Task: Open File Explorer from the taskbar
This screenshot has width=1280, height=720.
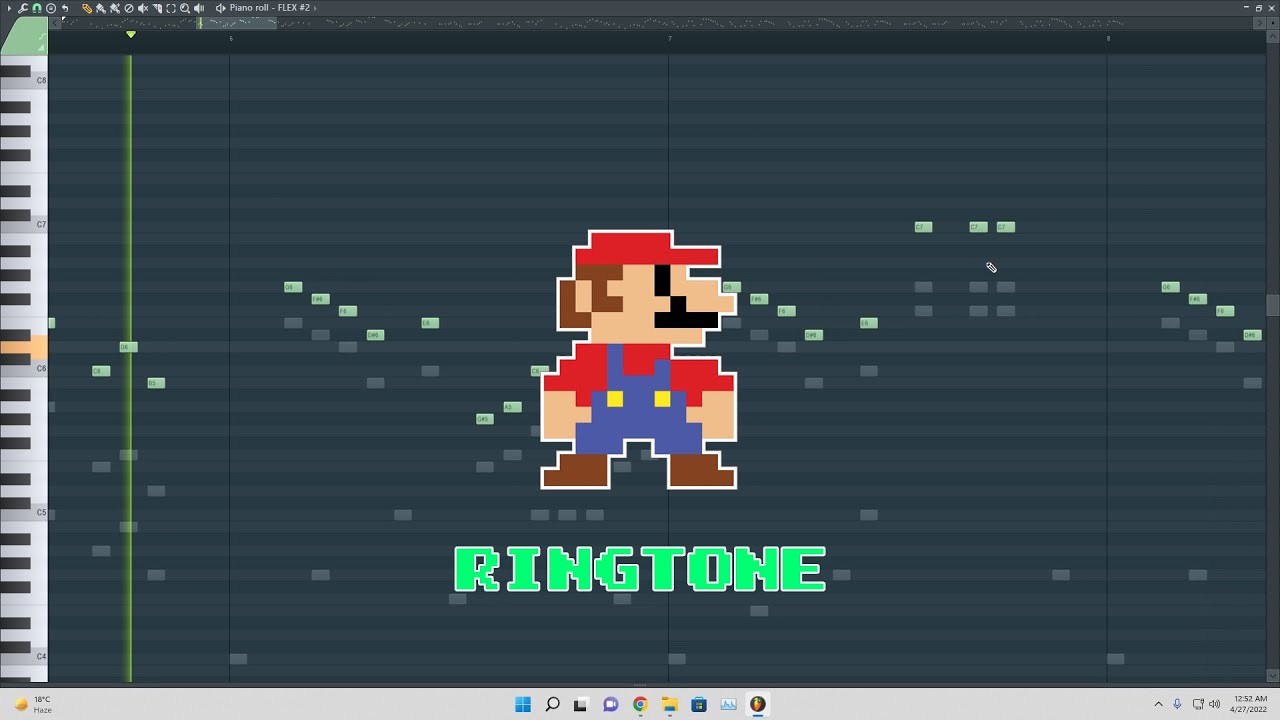Action: tap(669, 704)
